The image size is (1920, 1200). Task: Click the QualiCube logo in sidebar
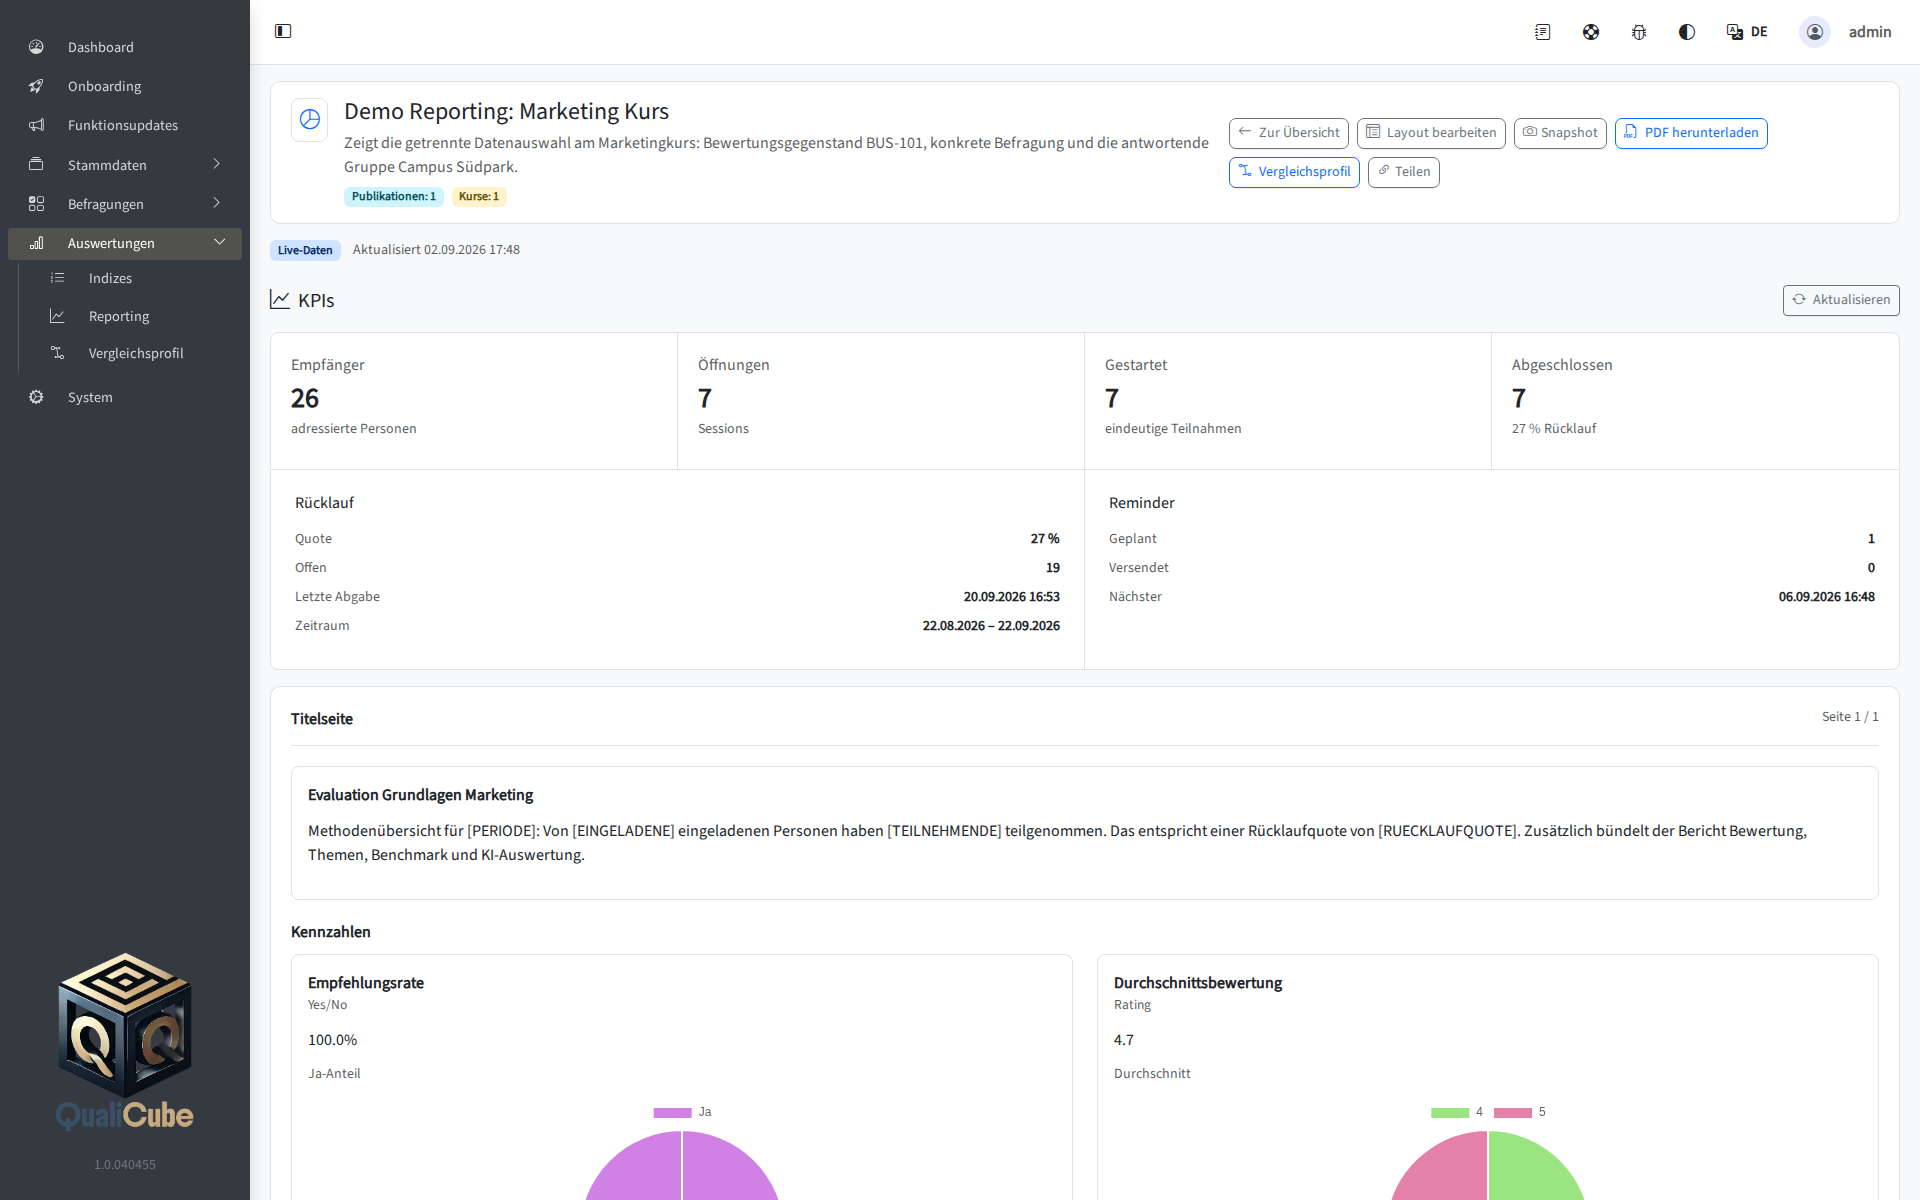coord(125,1042)
